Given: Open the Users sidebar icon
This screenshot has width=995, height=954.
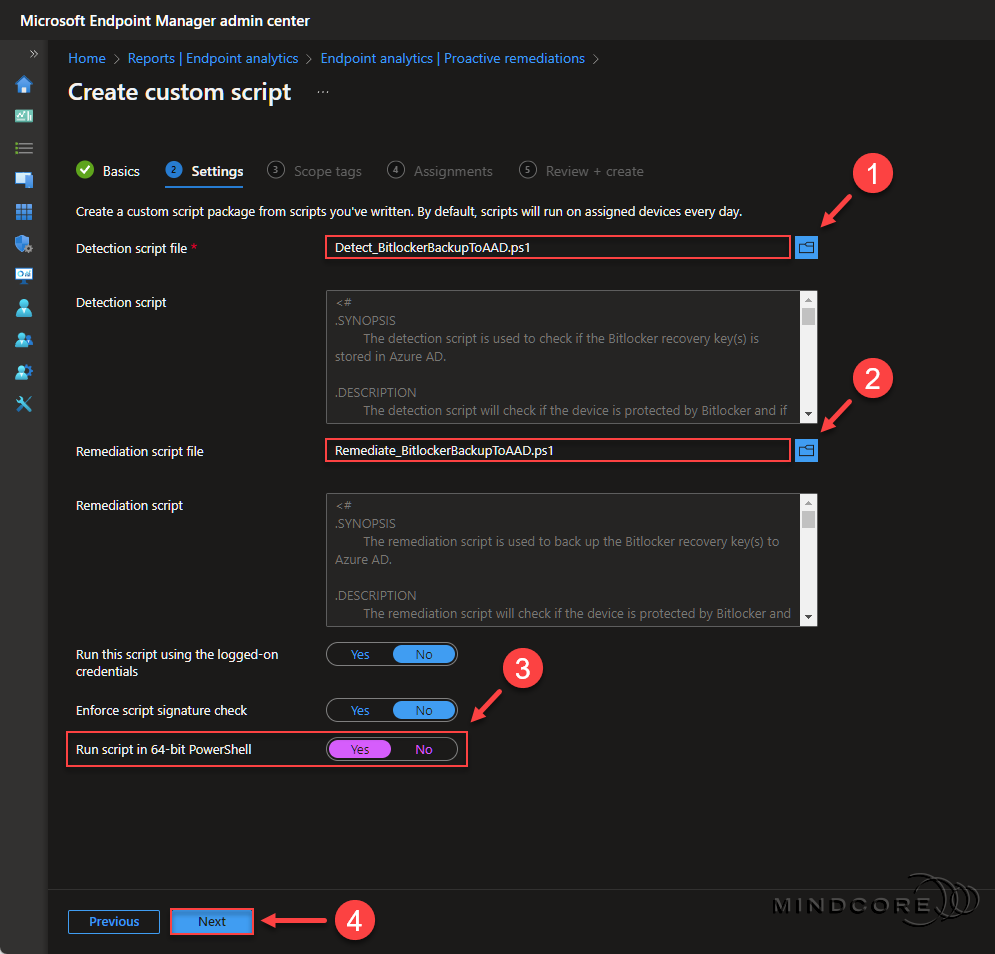Looking at the screenshot, I should click(x=23, y=307).
